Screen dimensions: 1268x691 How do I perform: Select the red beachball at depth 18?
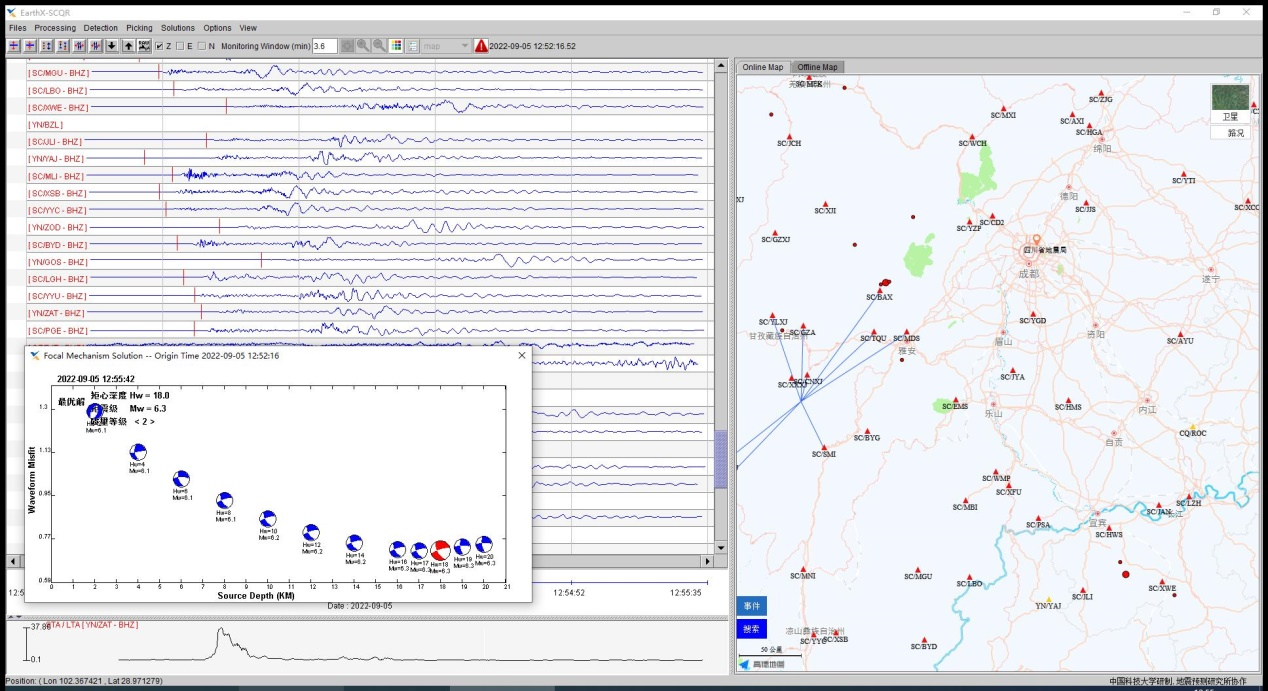coord(440,551)
